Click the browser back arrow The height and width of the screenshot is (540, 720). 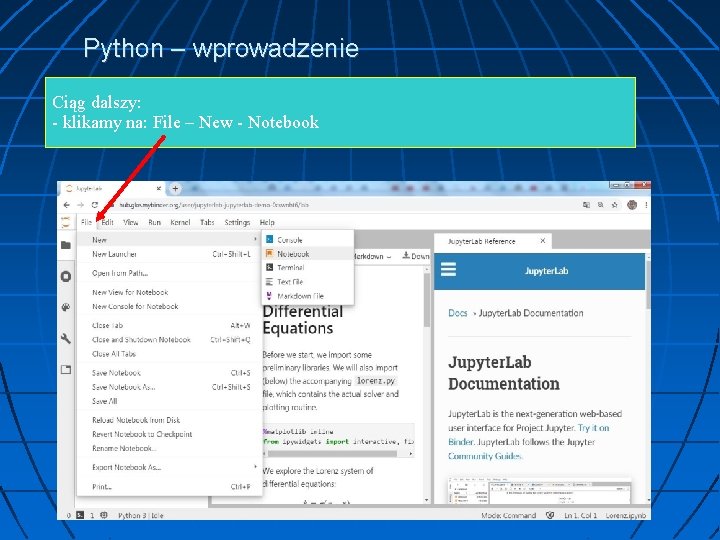[x=67, y=205]
